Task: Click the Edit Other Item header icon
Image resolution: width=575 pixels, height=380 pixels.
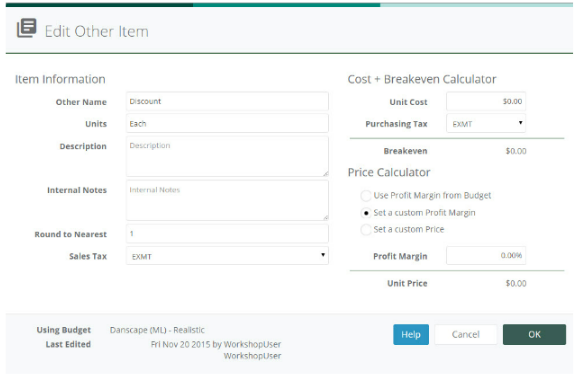Action: tap(26, 28)
